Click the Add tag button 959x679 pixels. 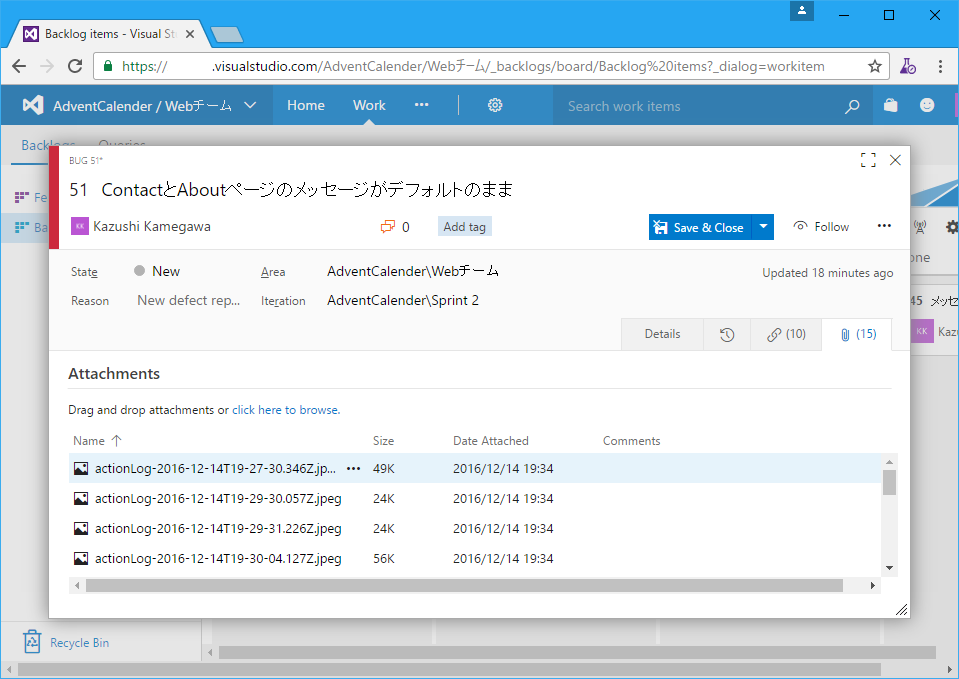(x=464, y=227)
